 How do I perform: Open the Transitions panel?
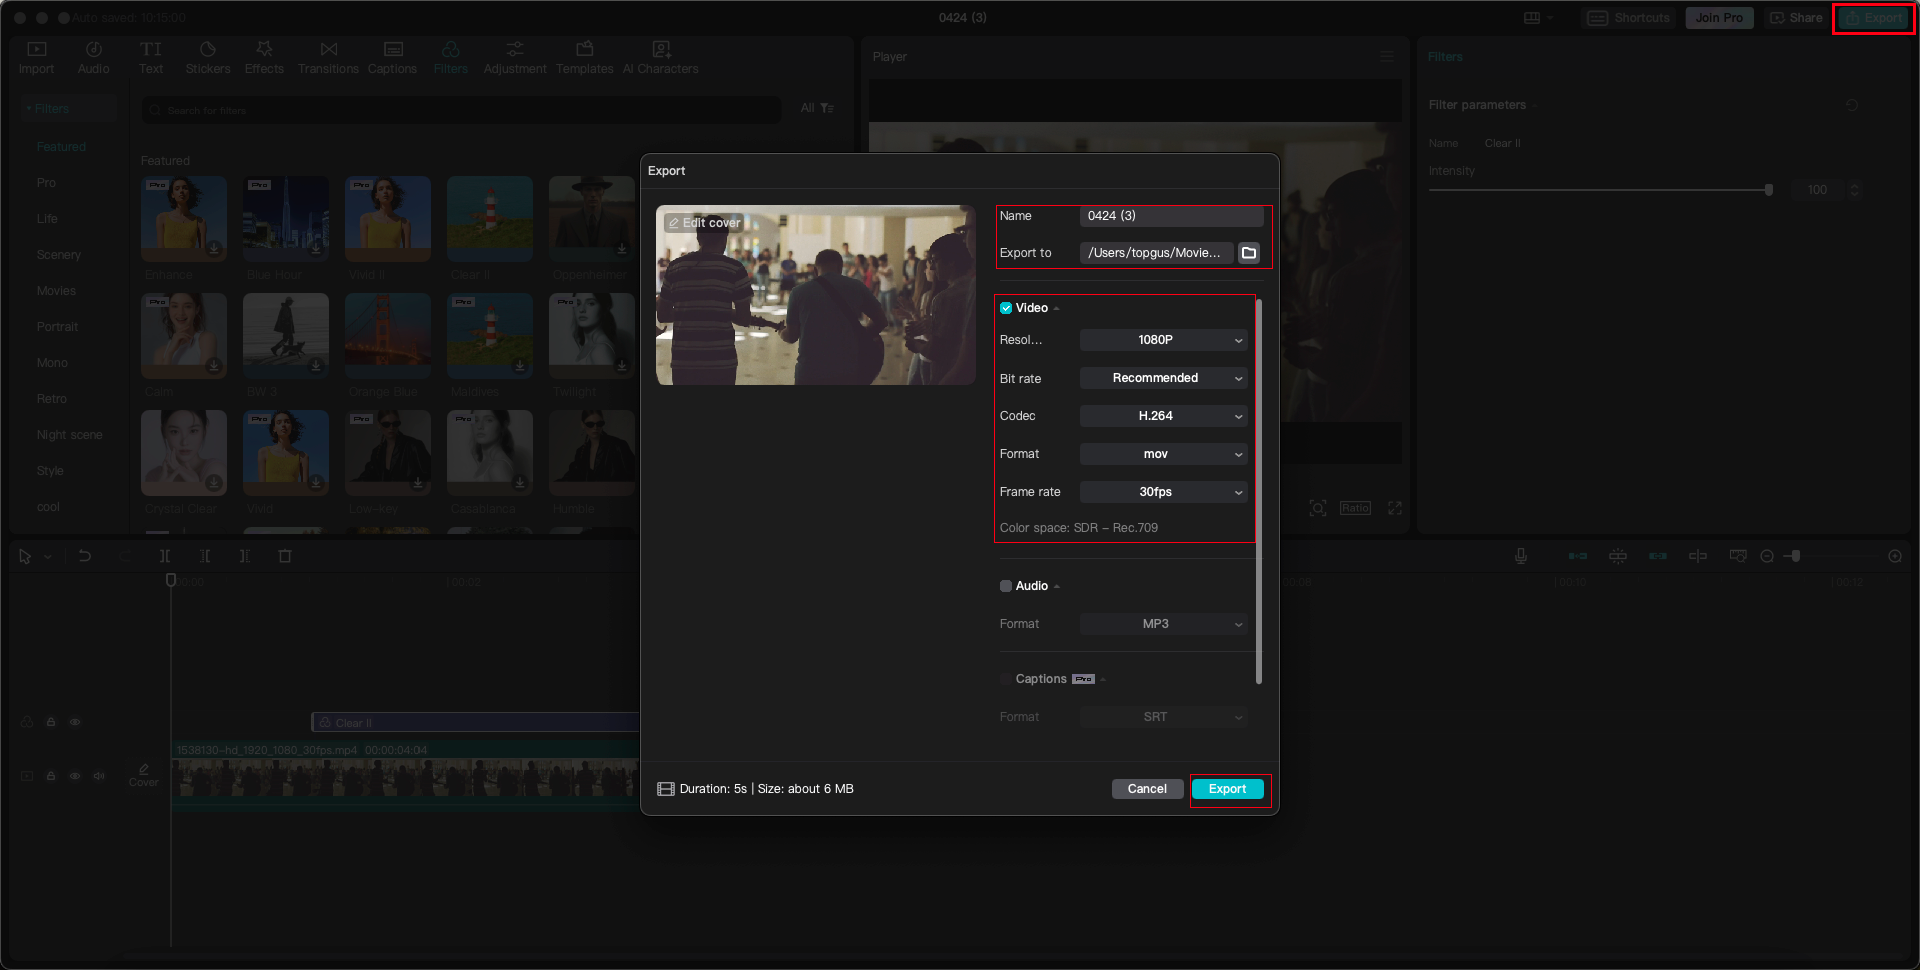coord(328,58)
